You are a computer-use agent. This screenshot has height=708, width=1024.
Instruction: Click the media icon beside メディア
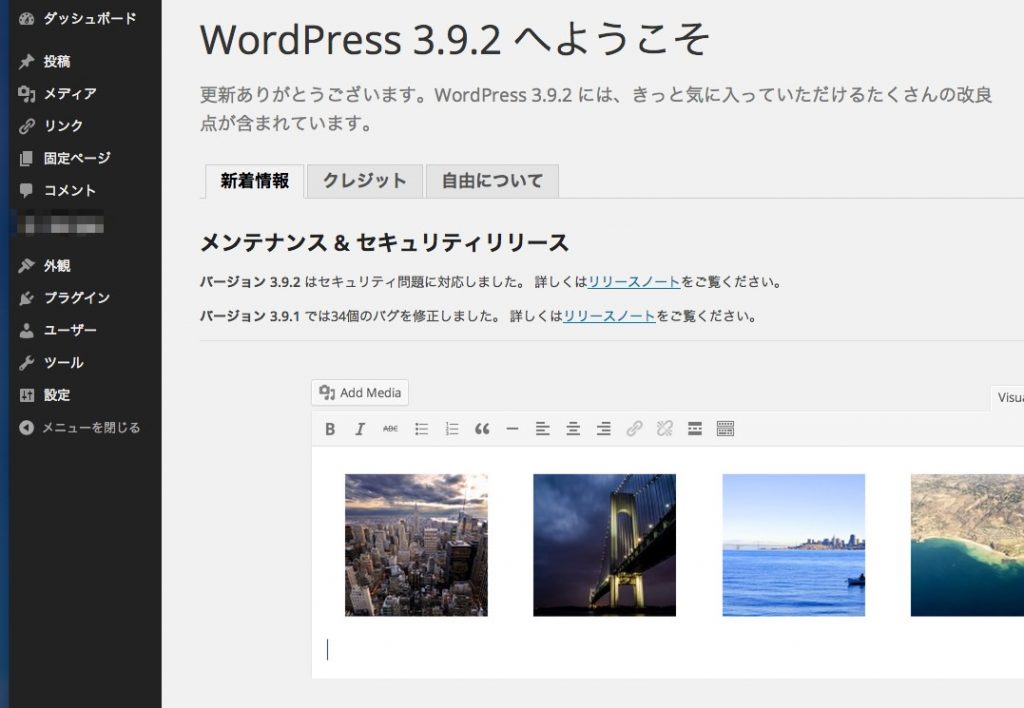pos(26,94)
